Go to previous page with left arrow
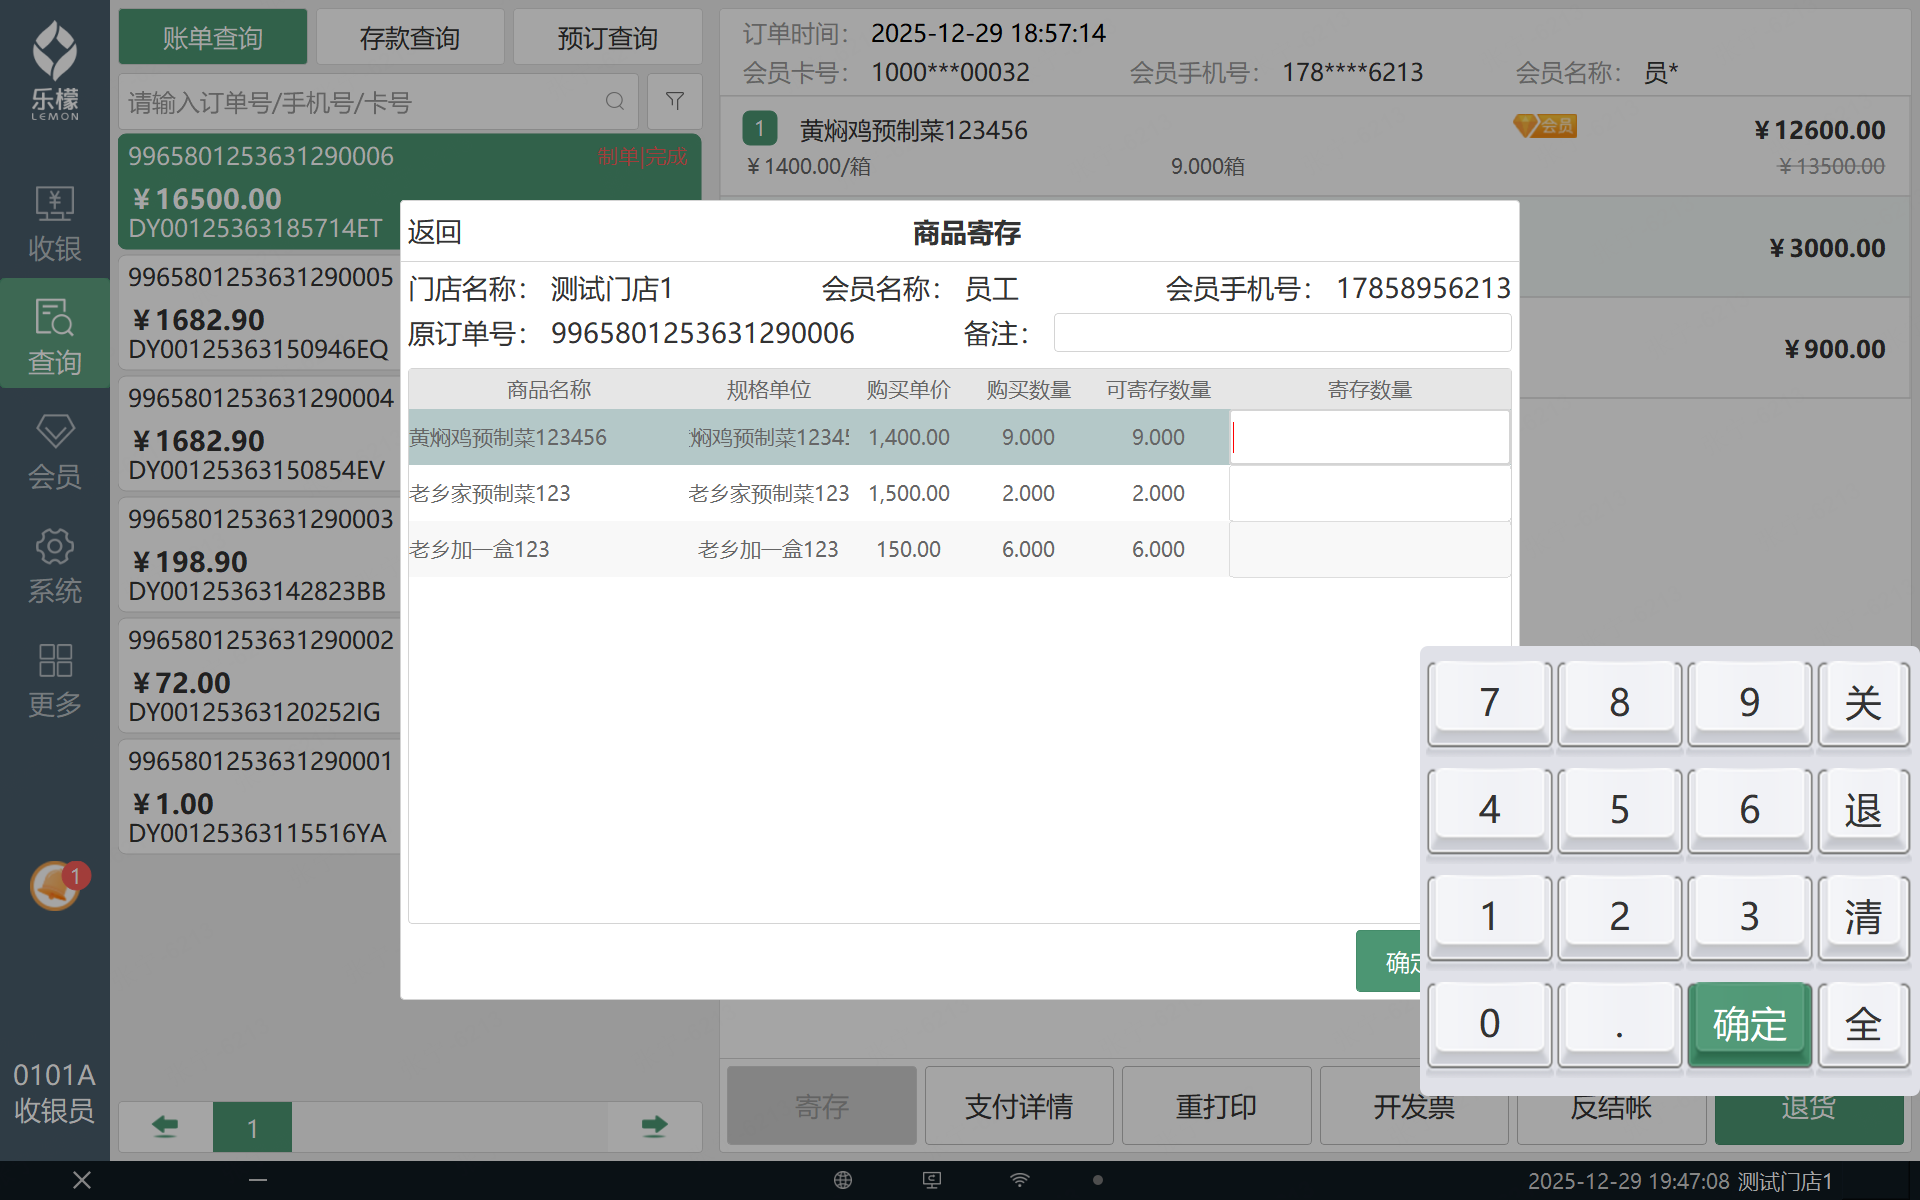This screenshot has height=1200, width=1920. pos(165,1127)
